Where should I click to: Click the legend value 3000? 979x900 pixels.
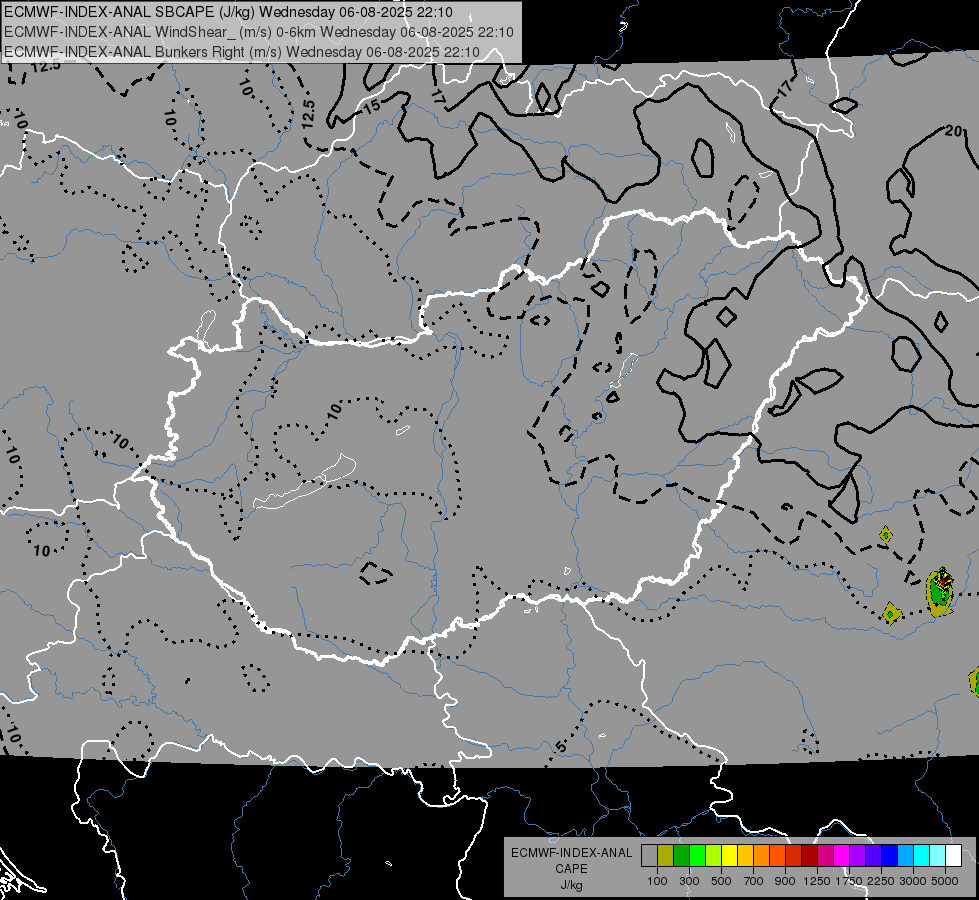pos(913,881)
